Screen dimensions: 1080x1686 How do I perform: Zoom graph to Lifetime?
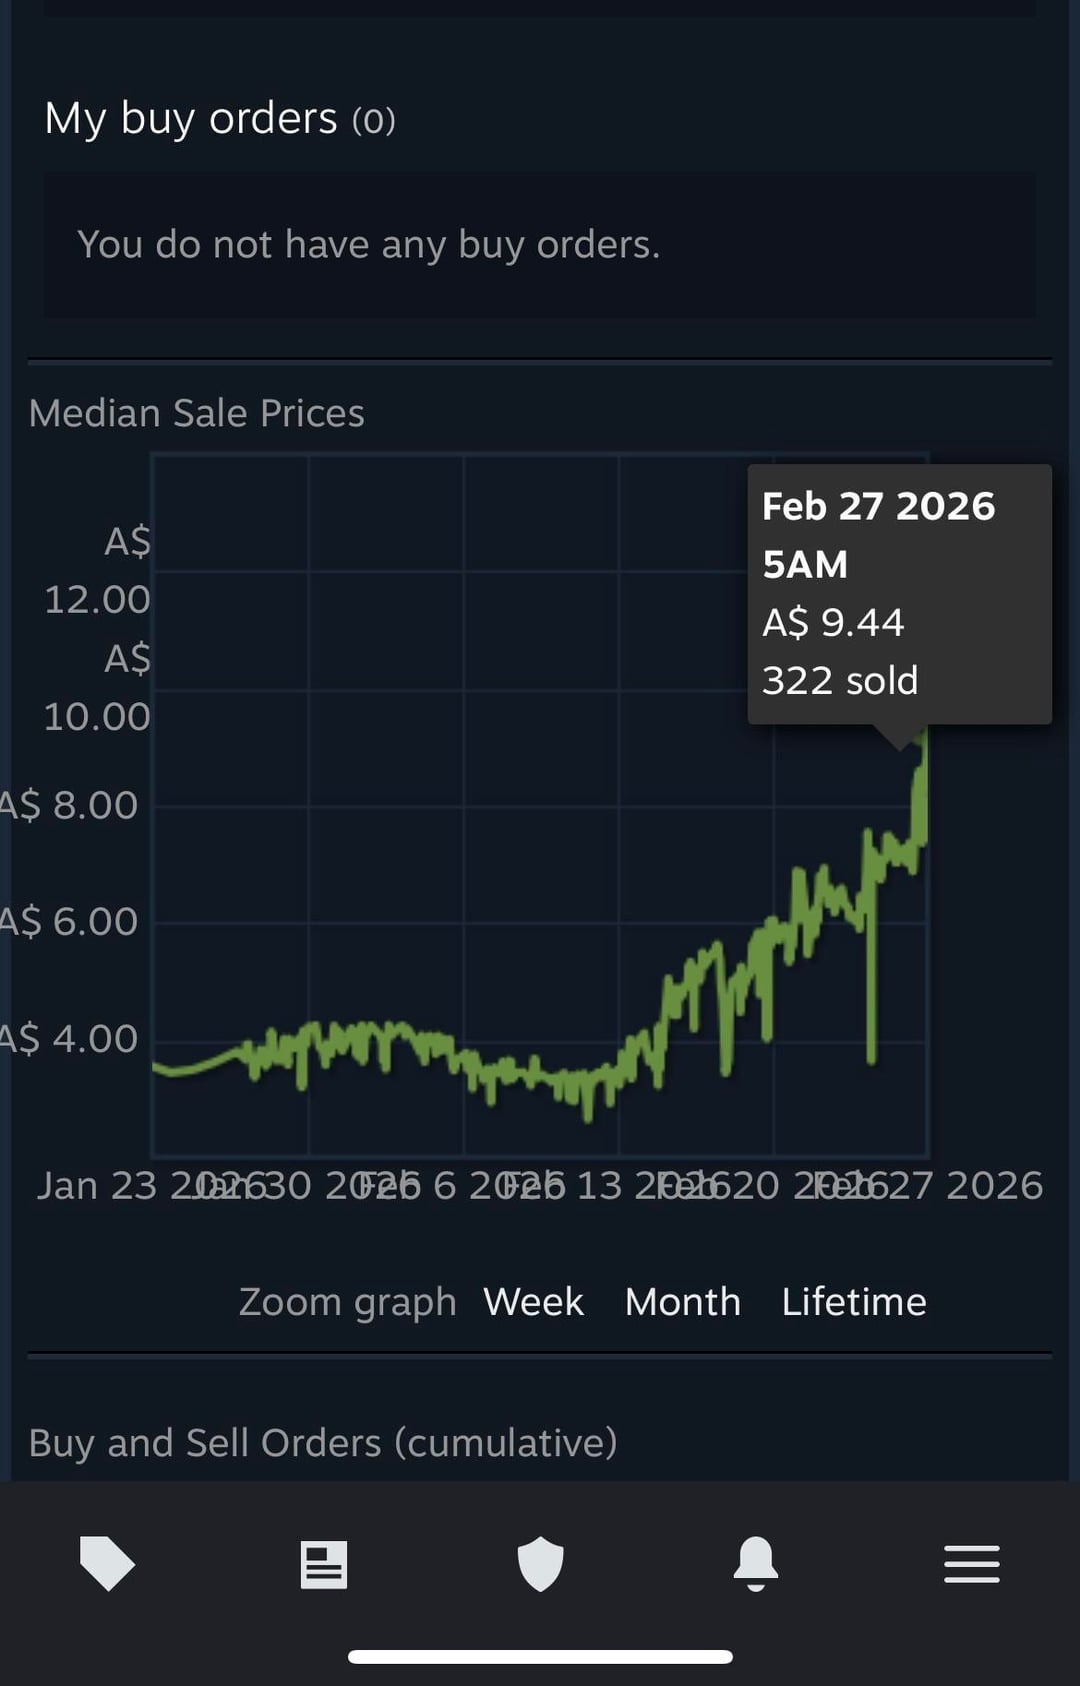pyautogui.click(x=853, y=1302)
